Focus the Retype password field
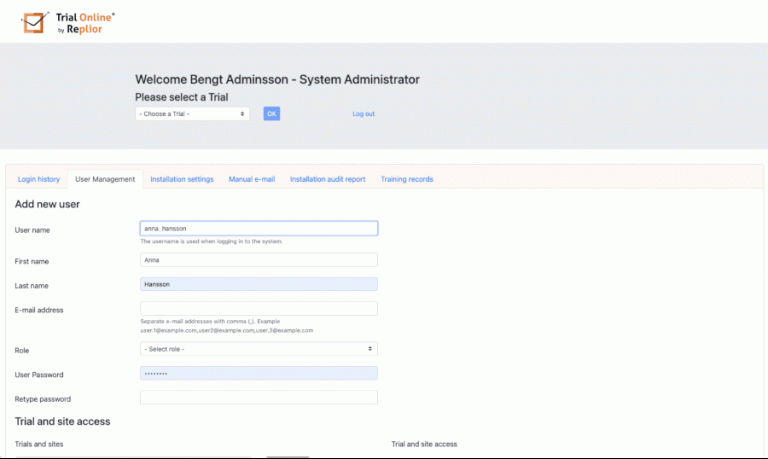768x459 pixels. pyautogui.click(x=258, y=398)
